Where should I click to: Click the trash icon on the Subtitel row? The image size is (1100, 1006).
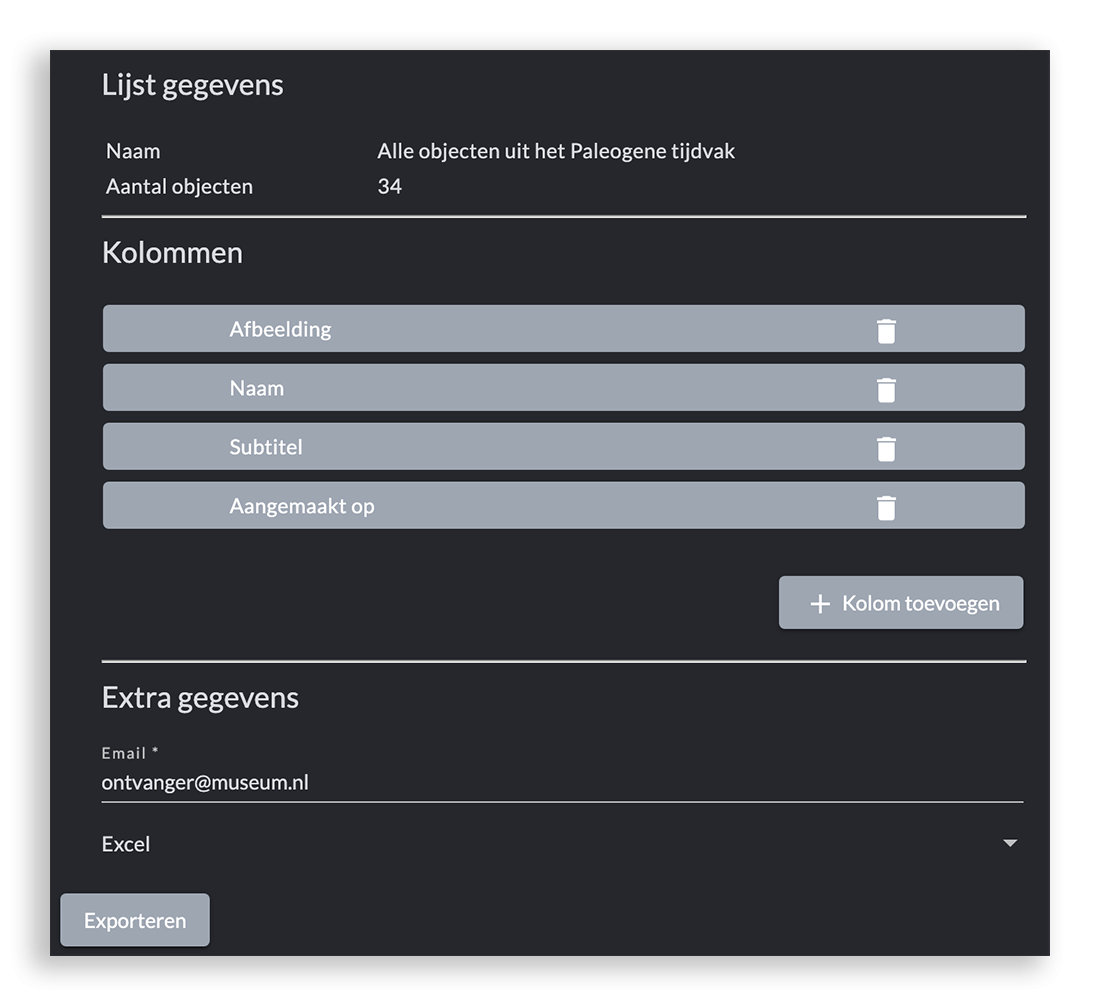coord(886,448)
